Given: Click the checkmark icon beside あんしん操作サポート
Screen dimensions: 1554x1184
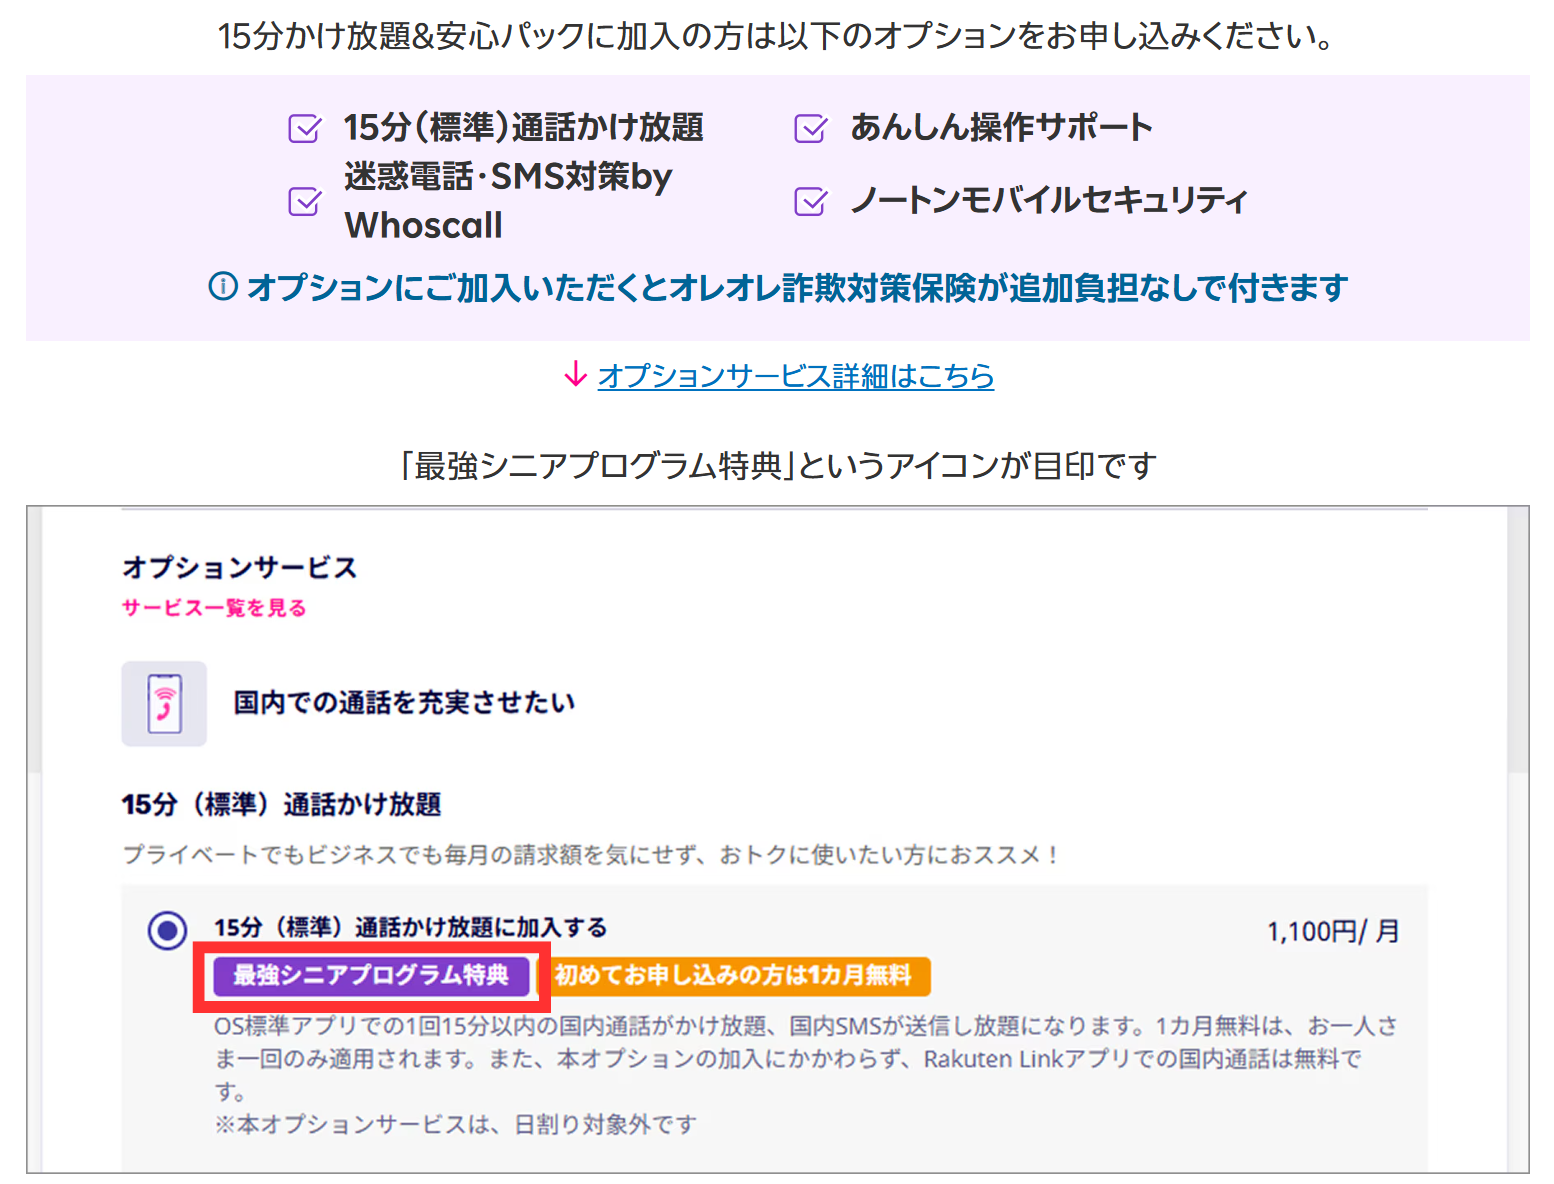Looking at the screenshot, I should pos(810,128).
